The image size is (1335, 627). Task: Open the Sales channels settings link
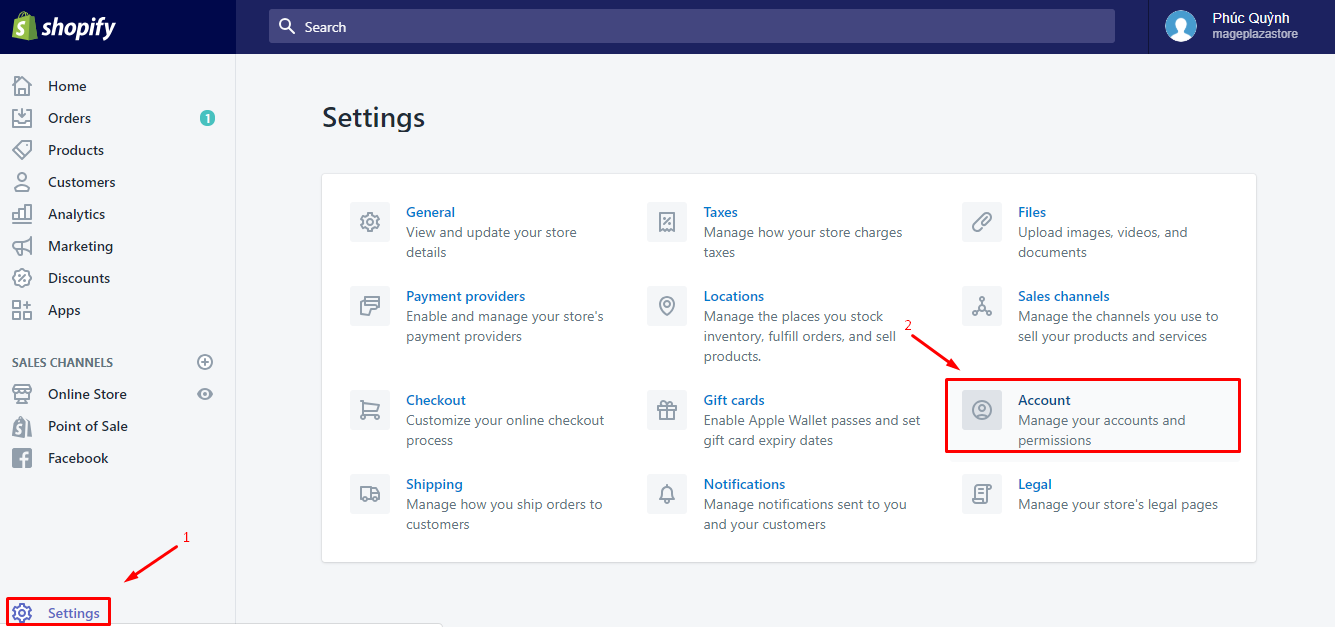tap(1063, 296)
